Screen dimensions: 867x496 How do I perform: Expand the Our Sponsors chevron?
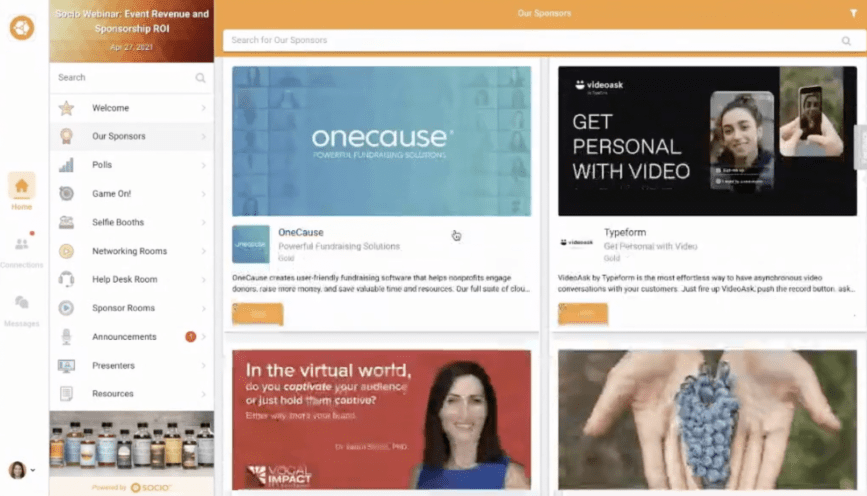(203, 137)
